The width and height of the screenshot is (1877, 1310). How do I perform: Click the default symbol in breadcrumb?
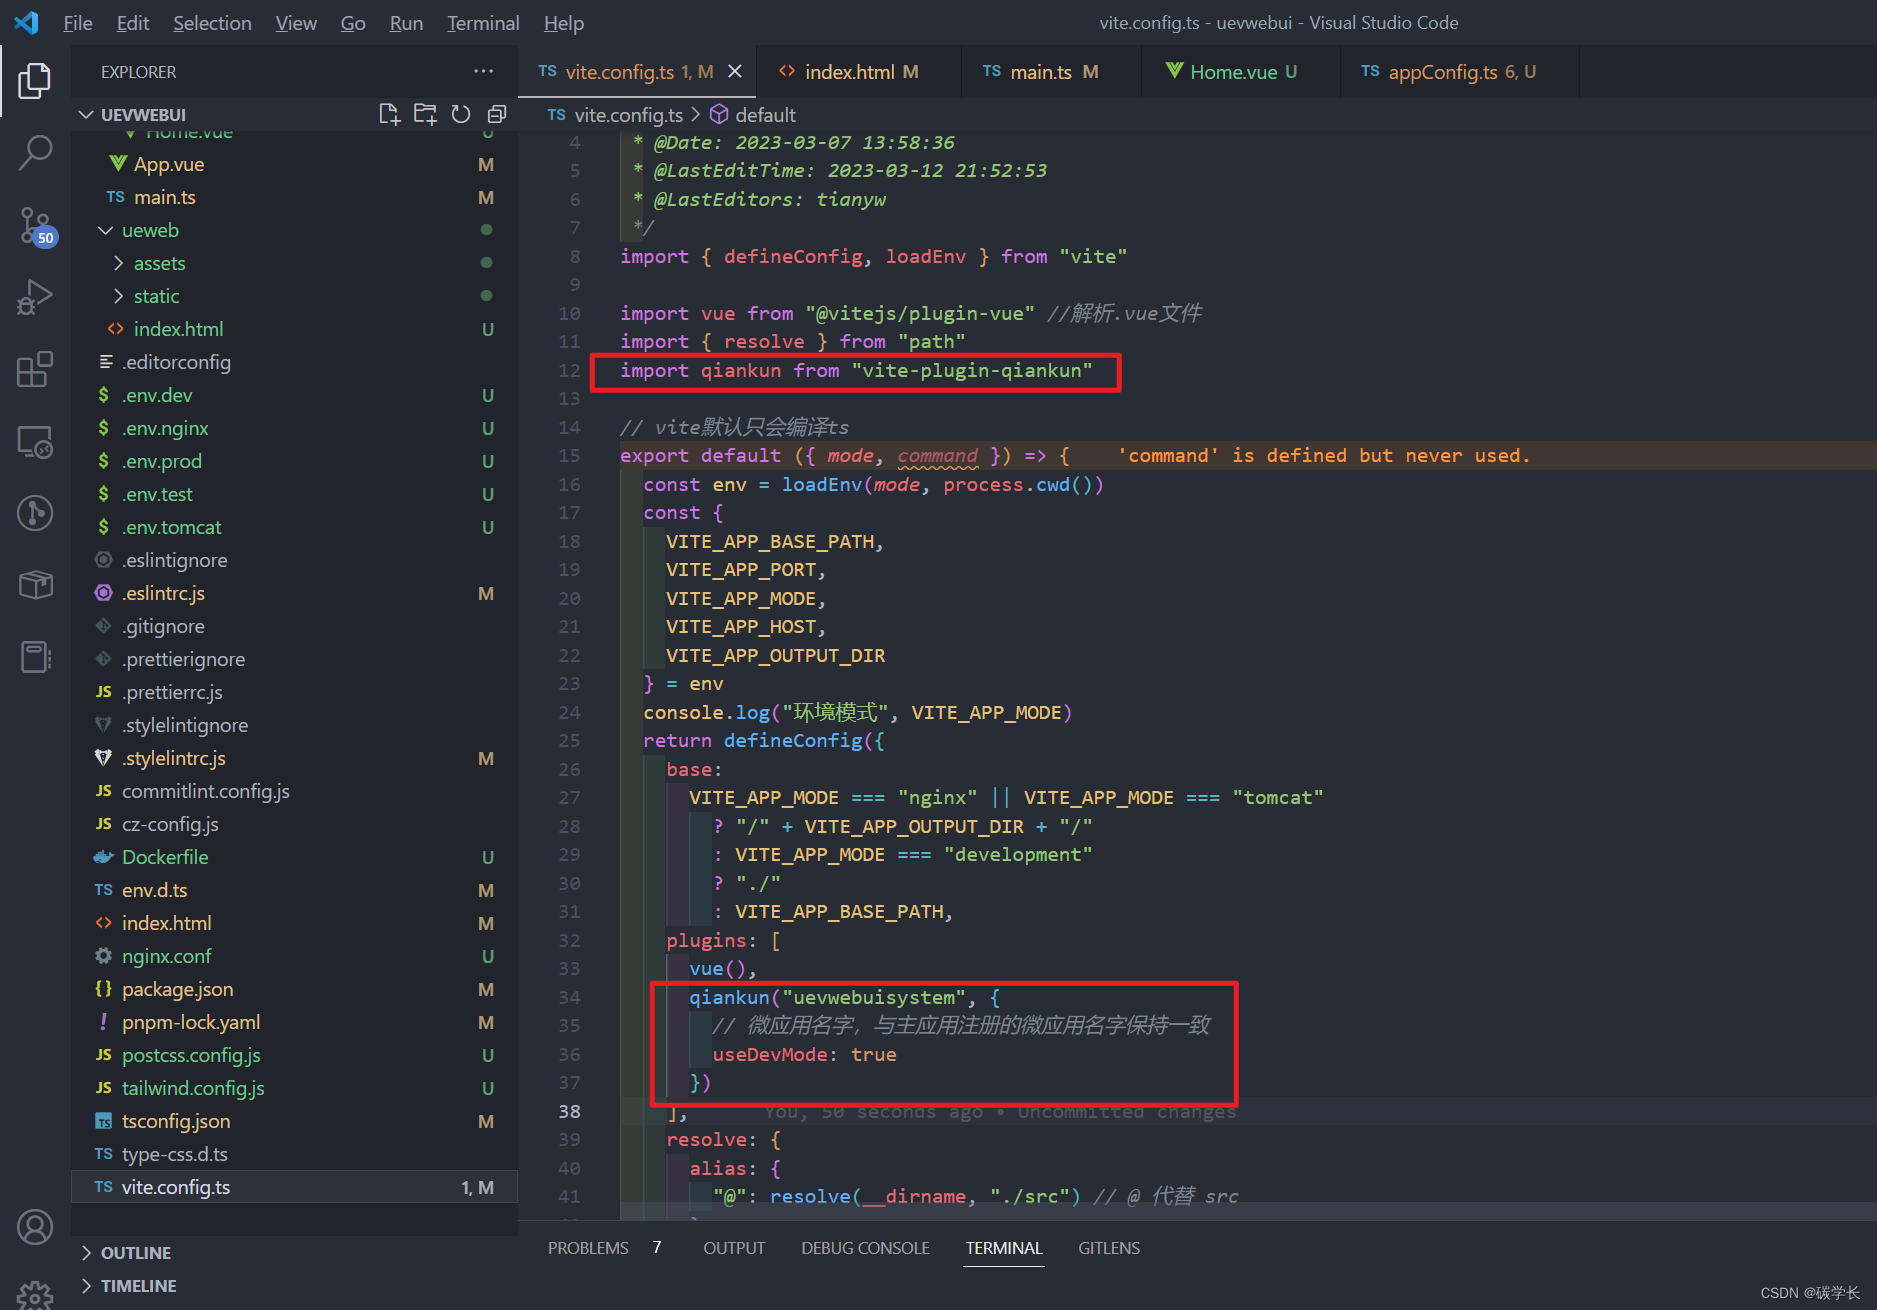click(x=753, y=115)
